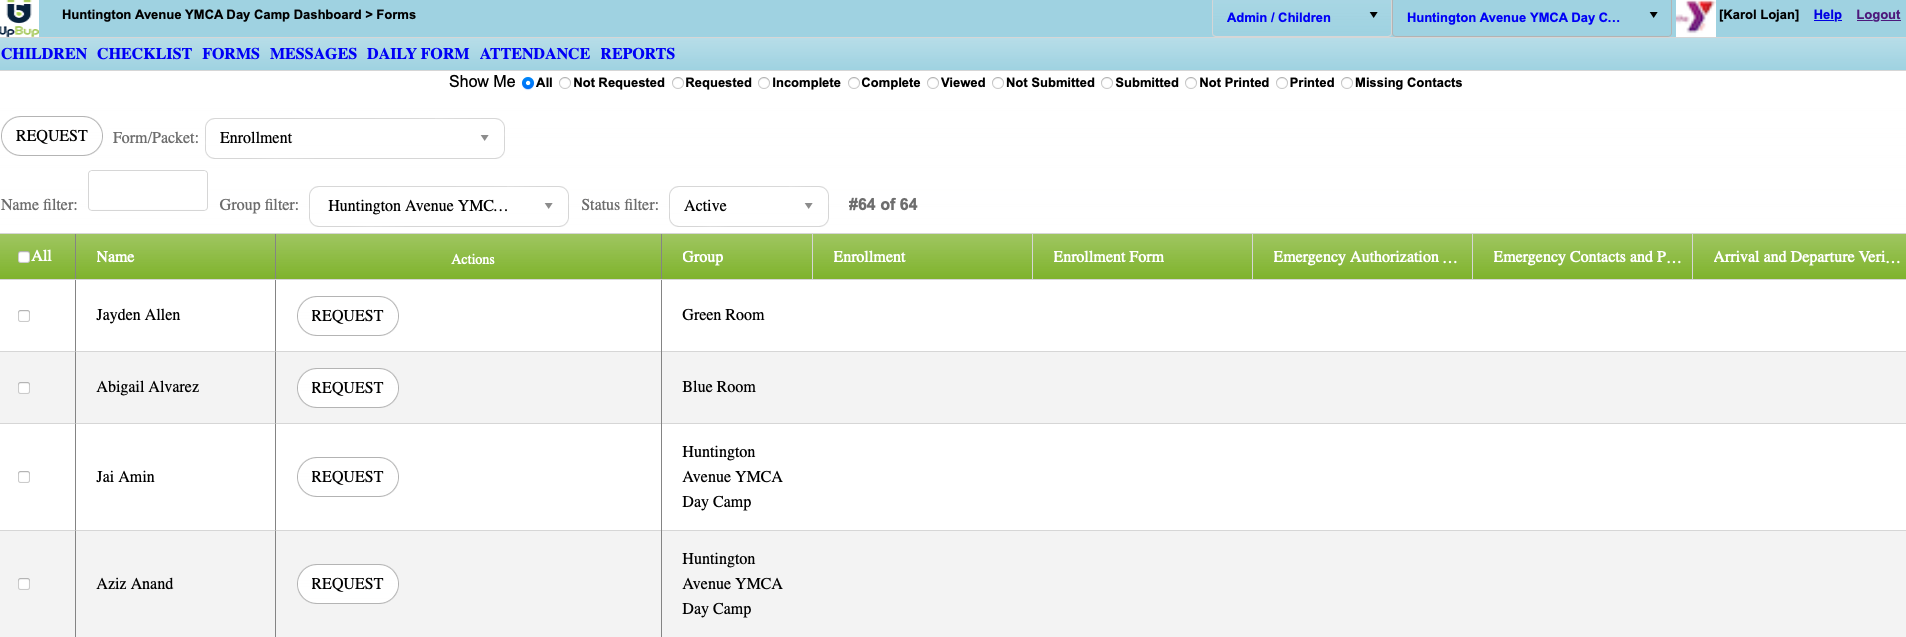Open the FORMS menu
The height and width of the screenshot is (637, 1906).
coord(231,54)
